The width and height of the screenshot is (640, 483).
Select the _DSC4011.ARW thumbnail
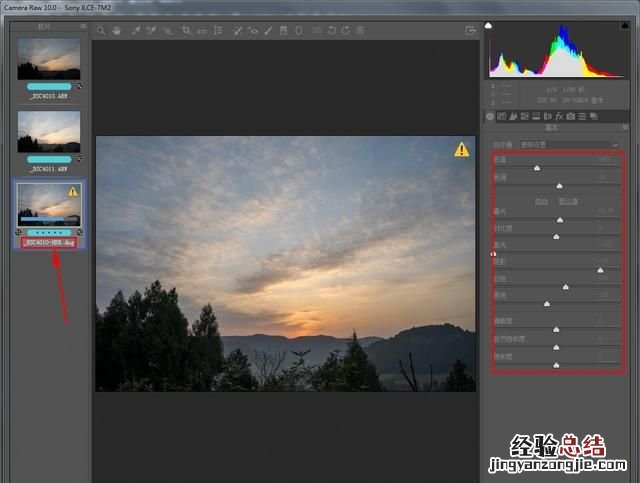click(49, 131)
